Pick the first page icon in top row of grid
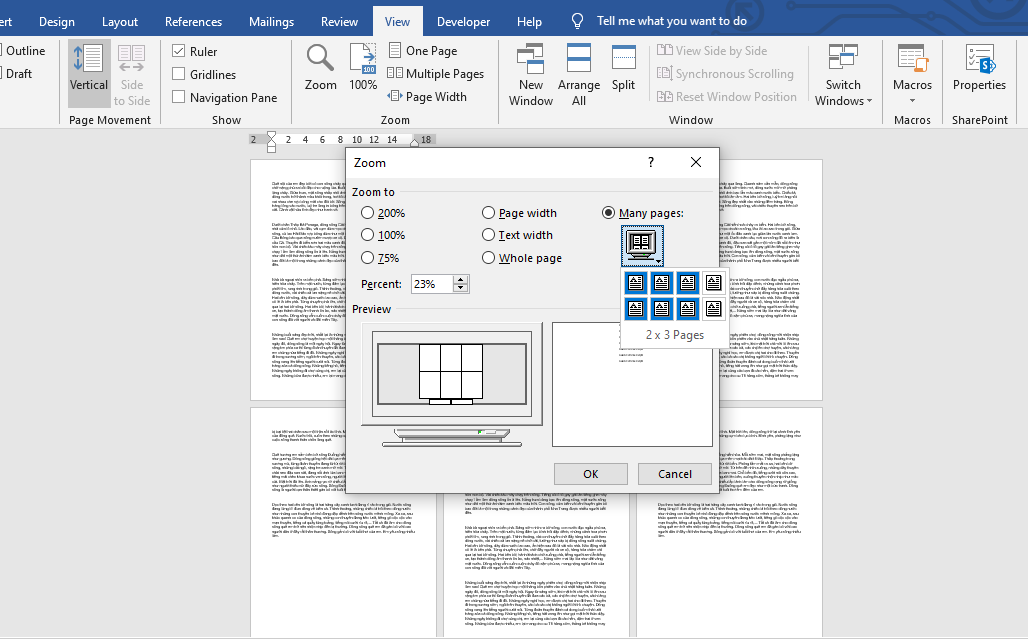The width and height of the screenshot is (1028, 639). click(635, 282)
